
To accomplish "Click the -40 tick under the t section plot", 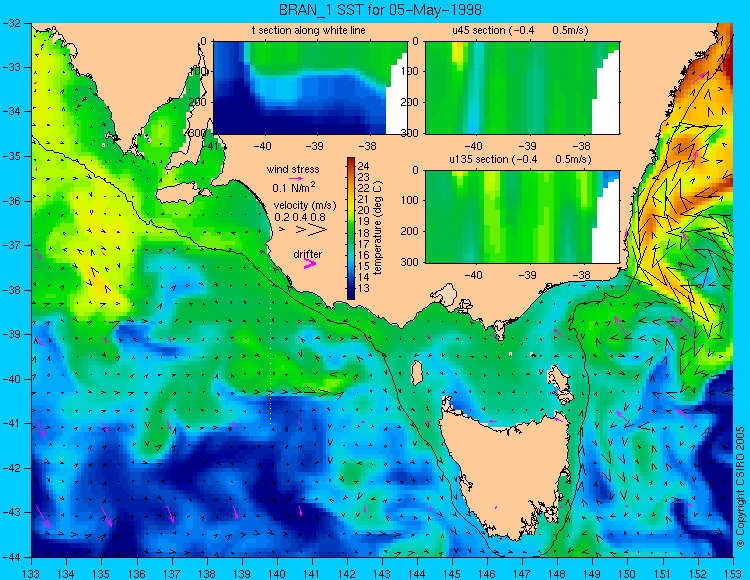I will tap(262, 146).
